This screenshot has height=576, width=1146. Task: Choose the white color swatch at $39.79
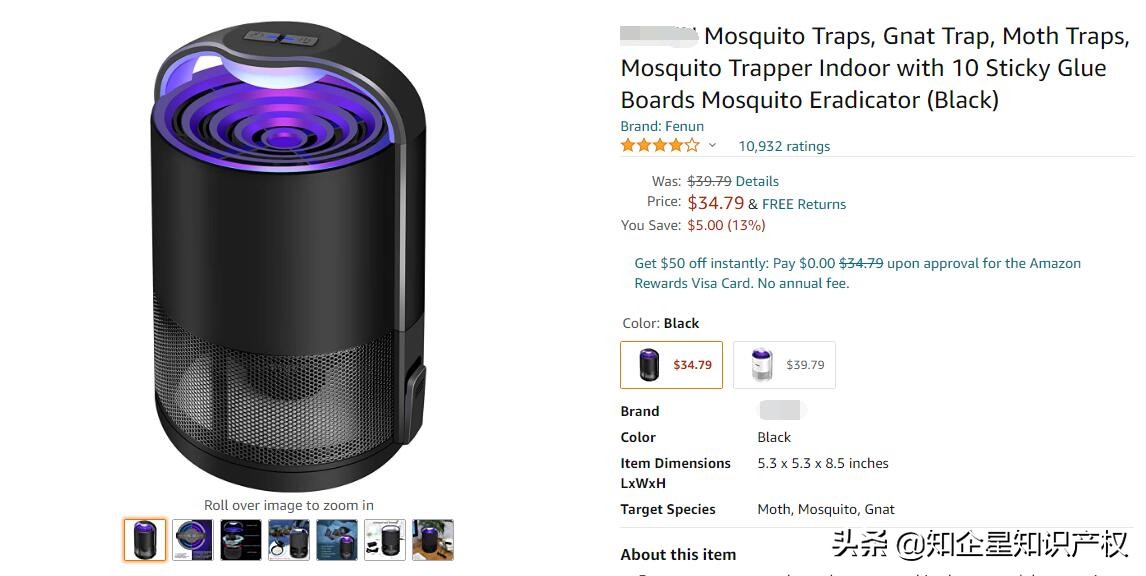(784, 365)
